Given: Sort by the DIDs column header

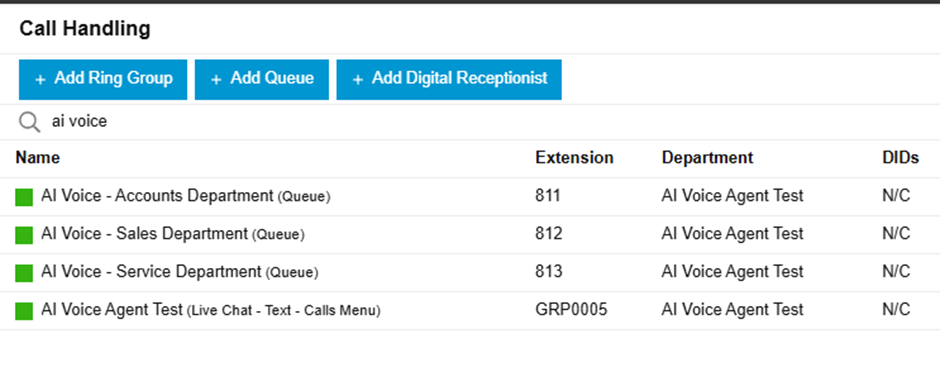Looking at the screenshot, I should point(900,158).
